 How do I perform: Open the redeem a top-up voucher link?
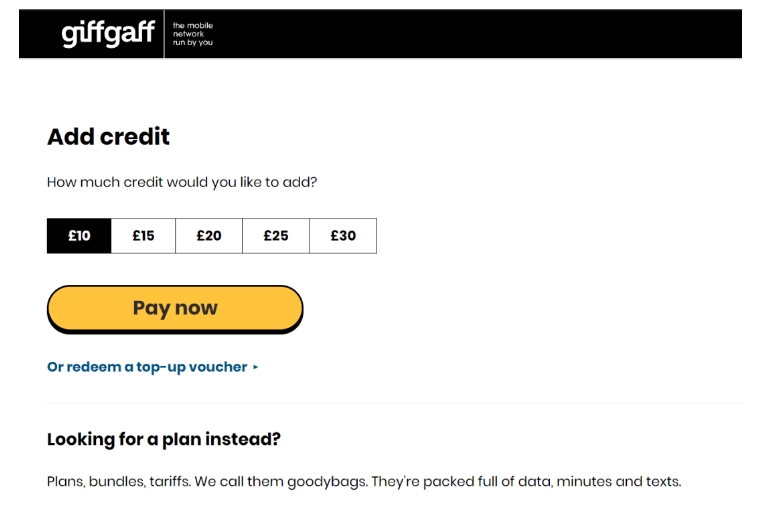[x=147, y=367]
